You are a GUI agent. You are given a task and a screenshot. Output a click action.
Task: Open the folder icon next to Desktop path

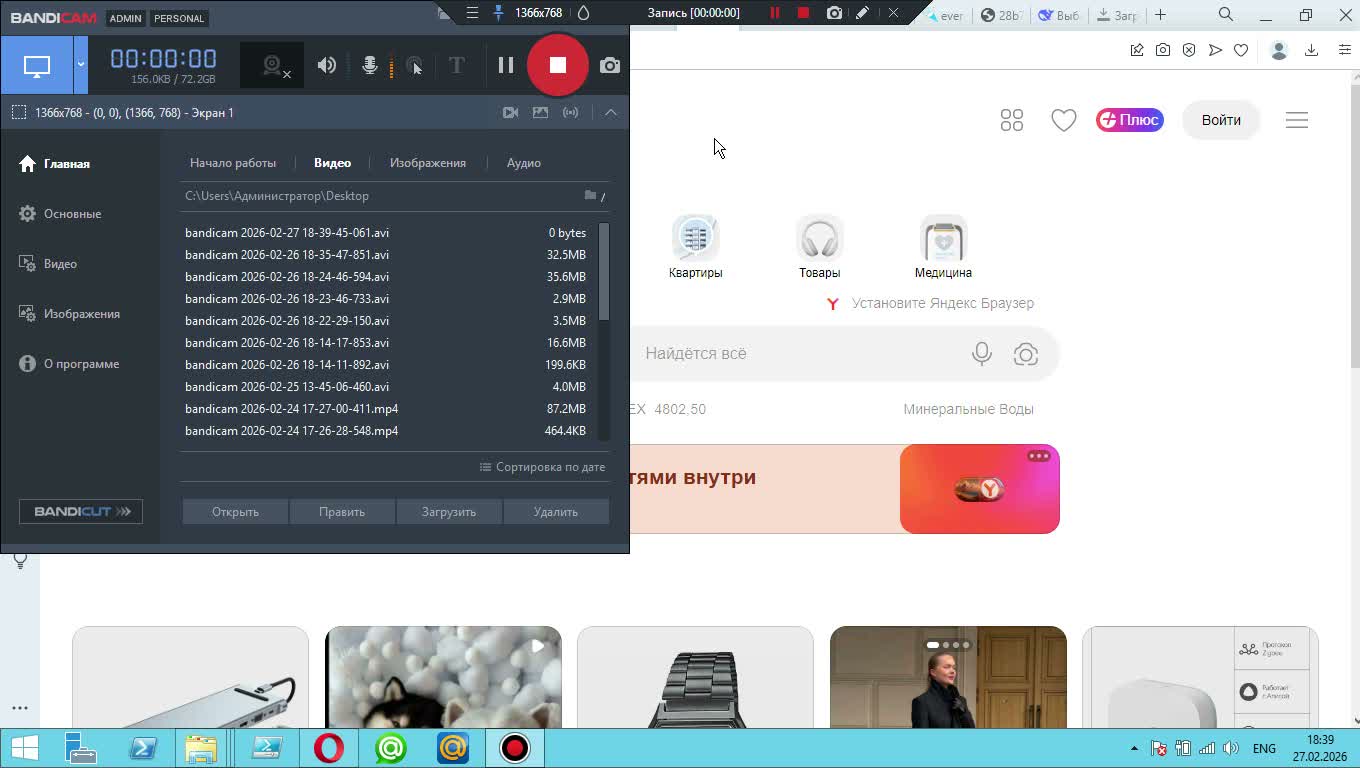[x=591, y=196]
